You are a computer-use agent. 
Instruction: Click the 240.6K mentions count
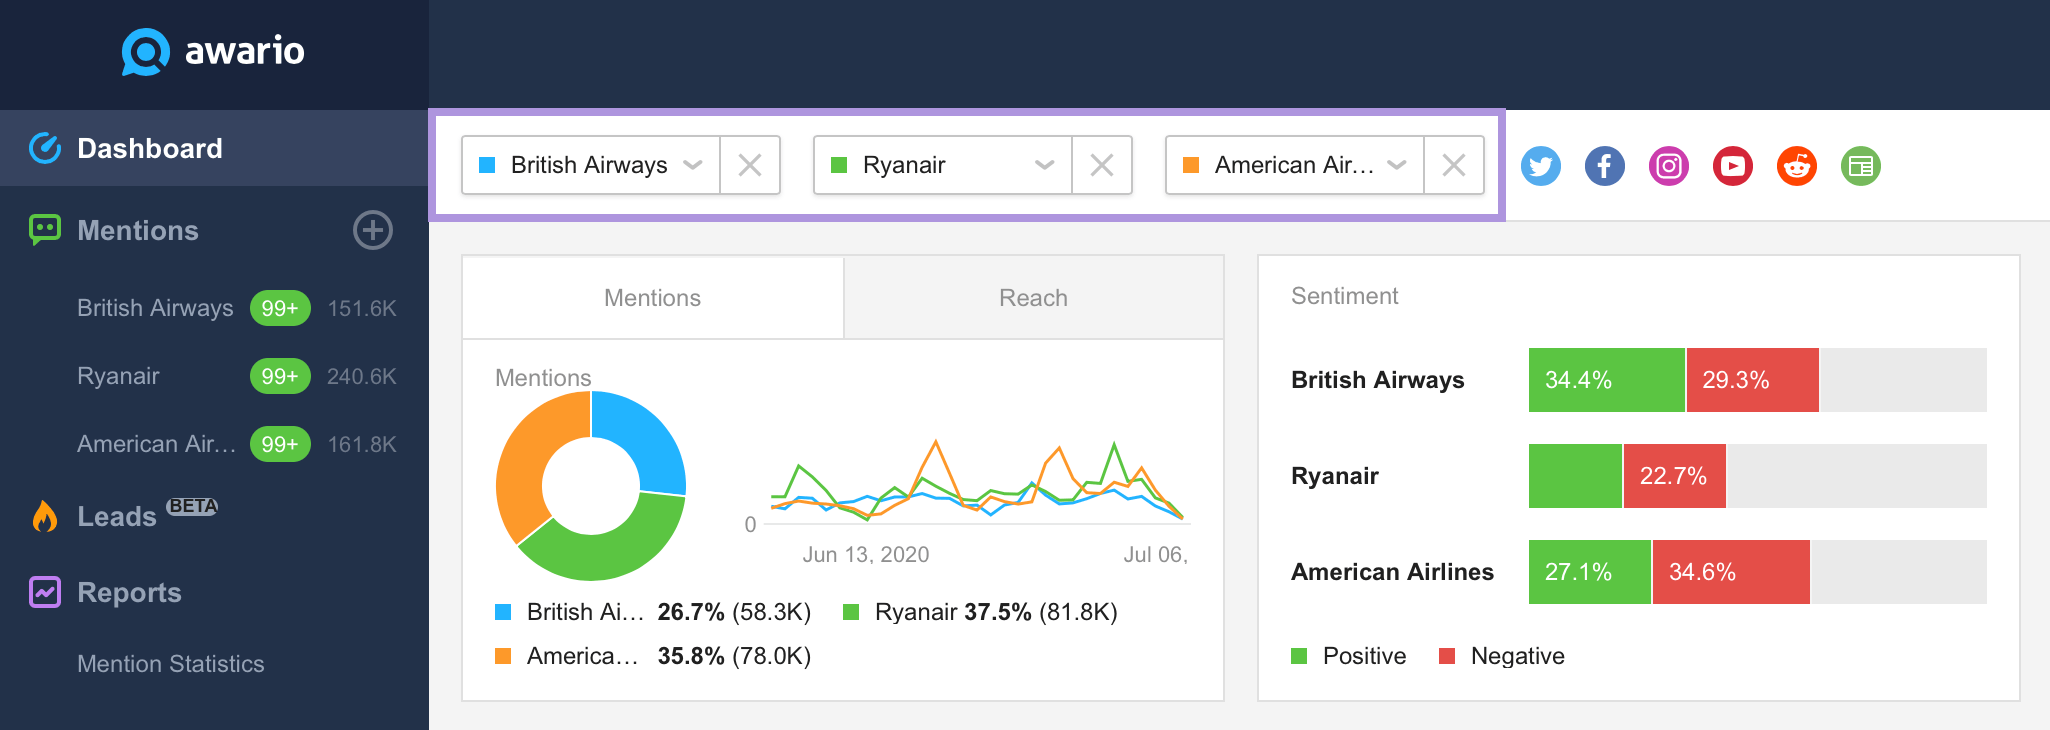(x=362, y=376)
